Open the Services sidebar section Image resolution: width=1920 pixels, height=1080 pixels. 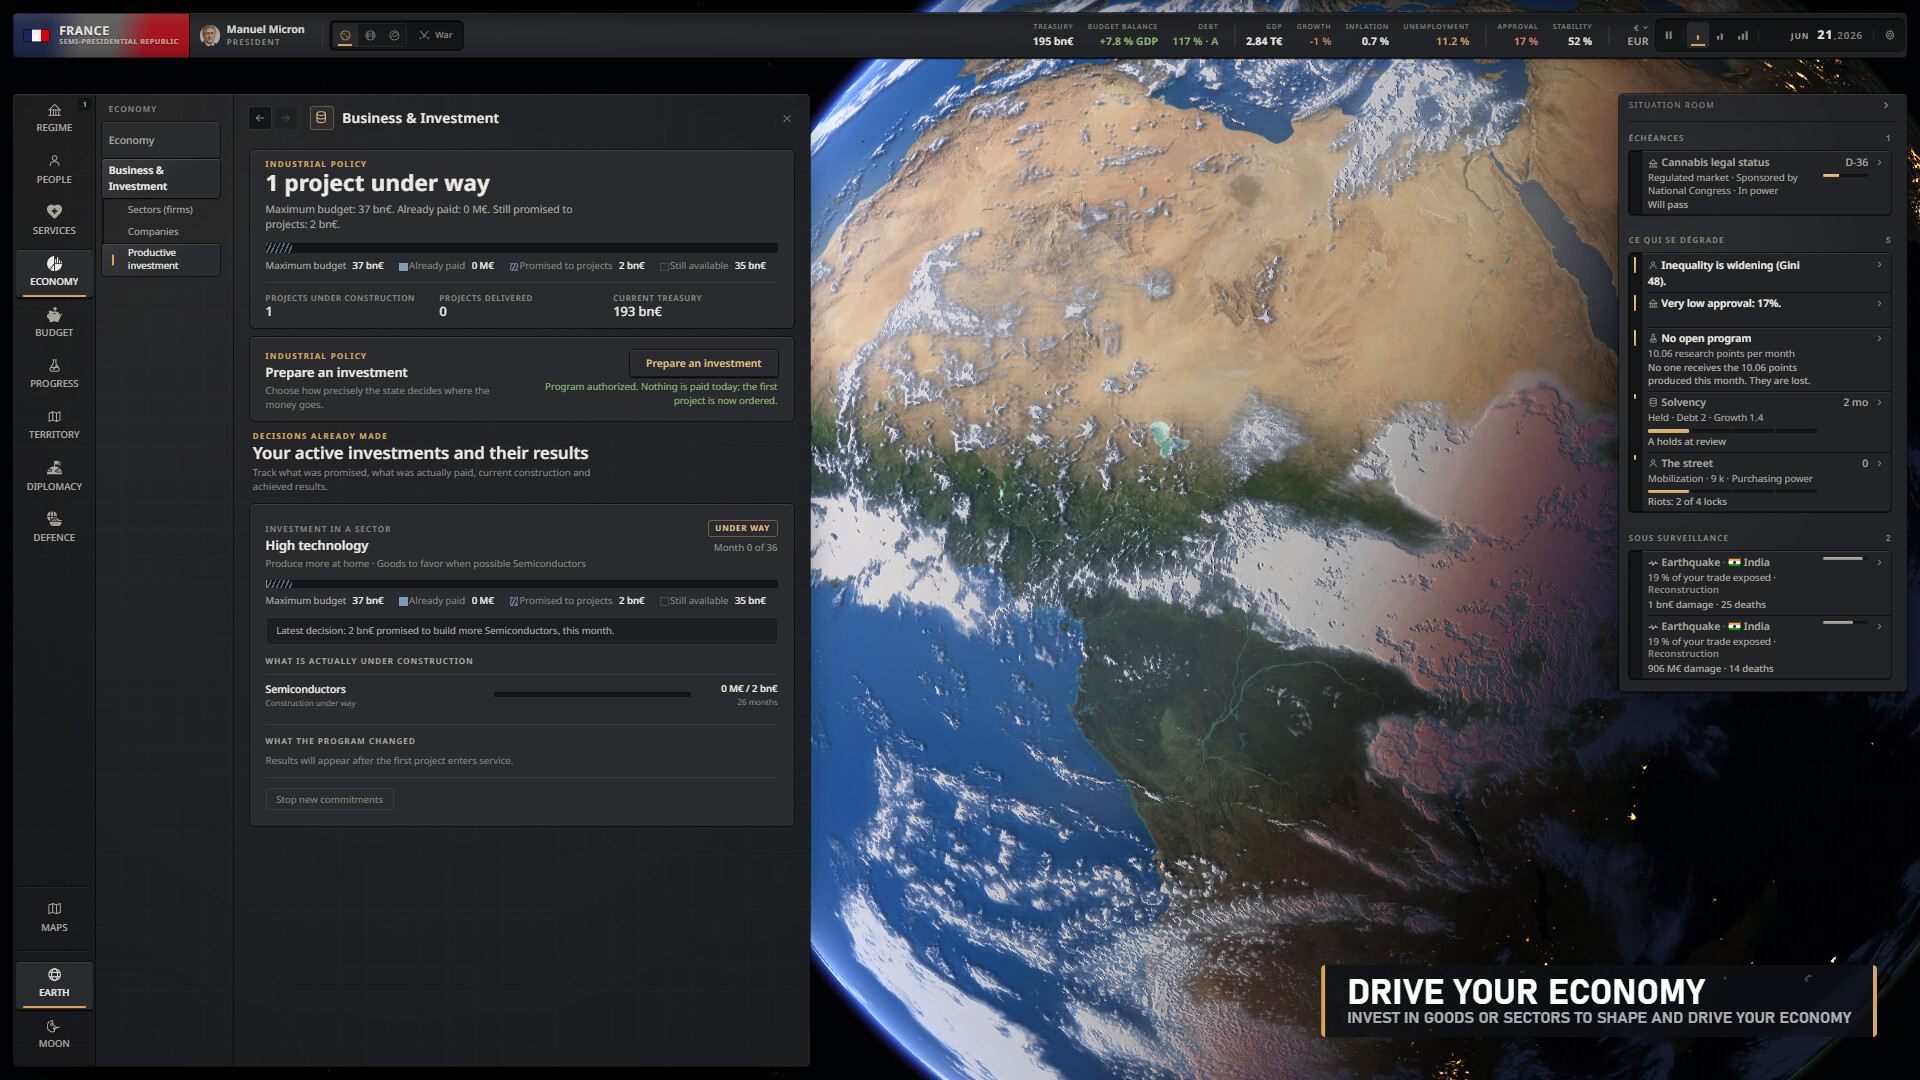(x=54, y=220)
